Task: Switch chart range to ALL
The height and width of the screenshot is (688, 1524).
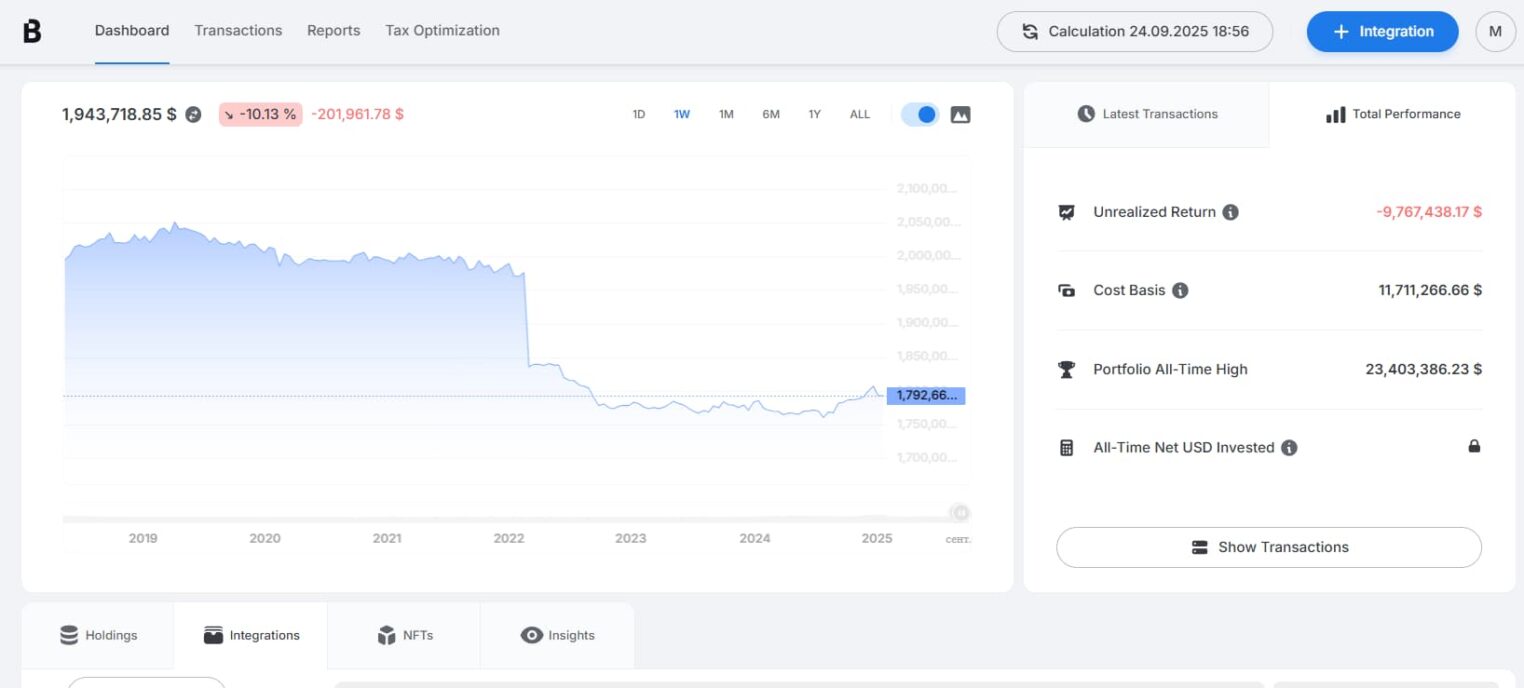Action: point(860,115)
